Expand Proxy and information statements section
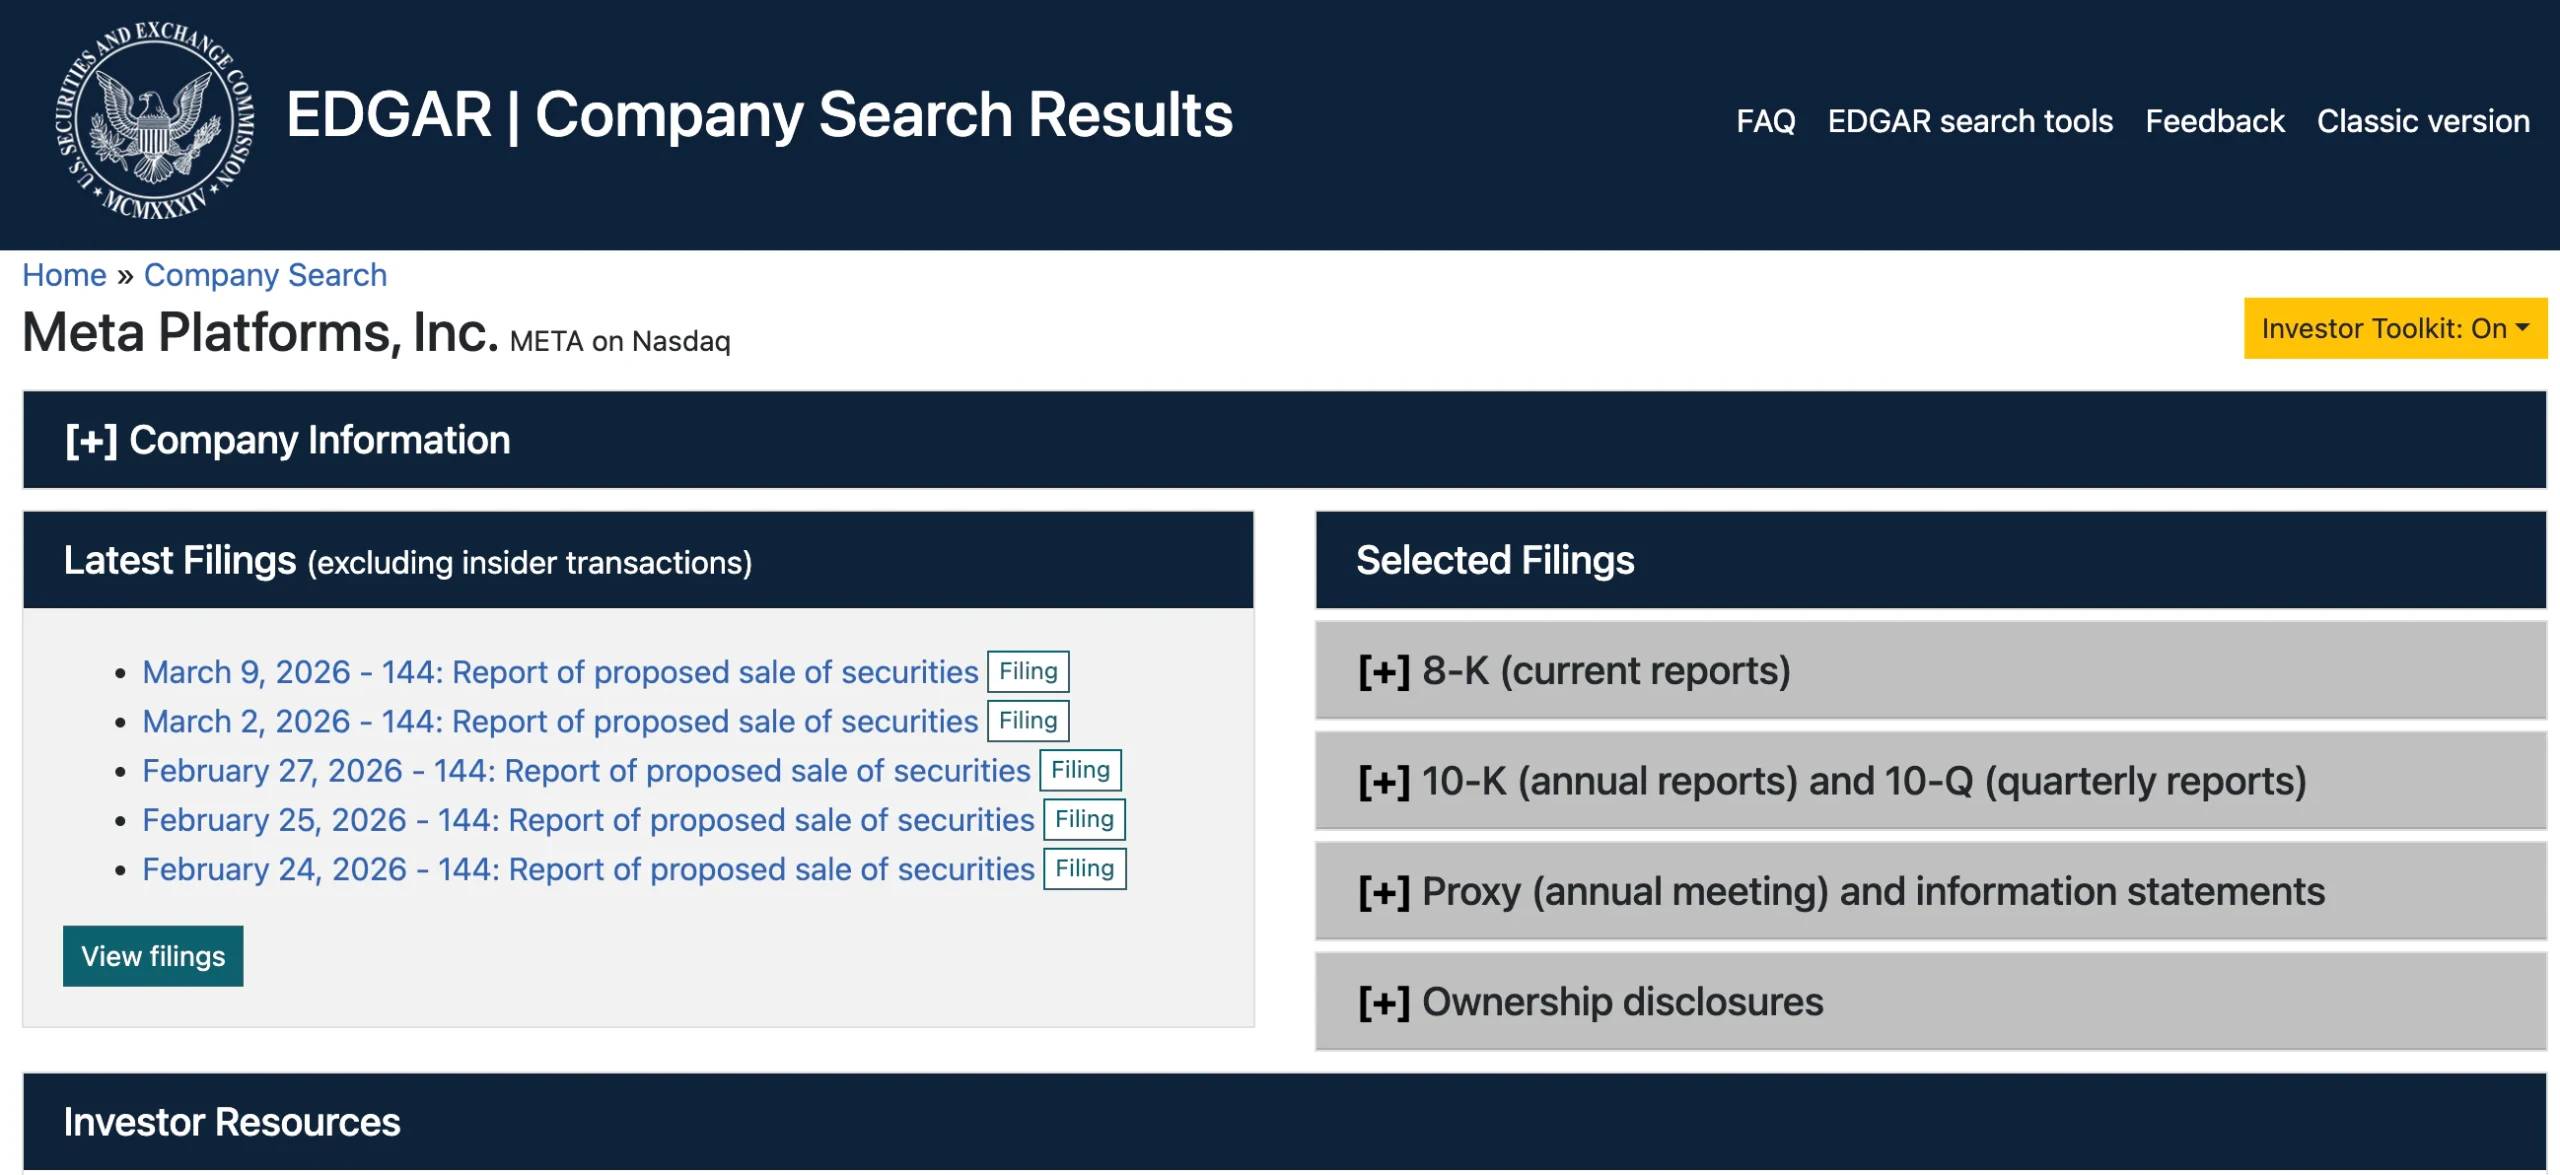This screenshot has height=1175, width=2560. [x=1840, y=891]
